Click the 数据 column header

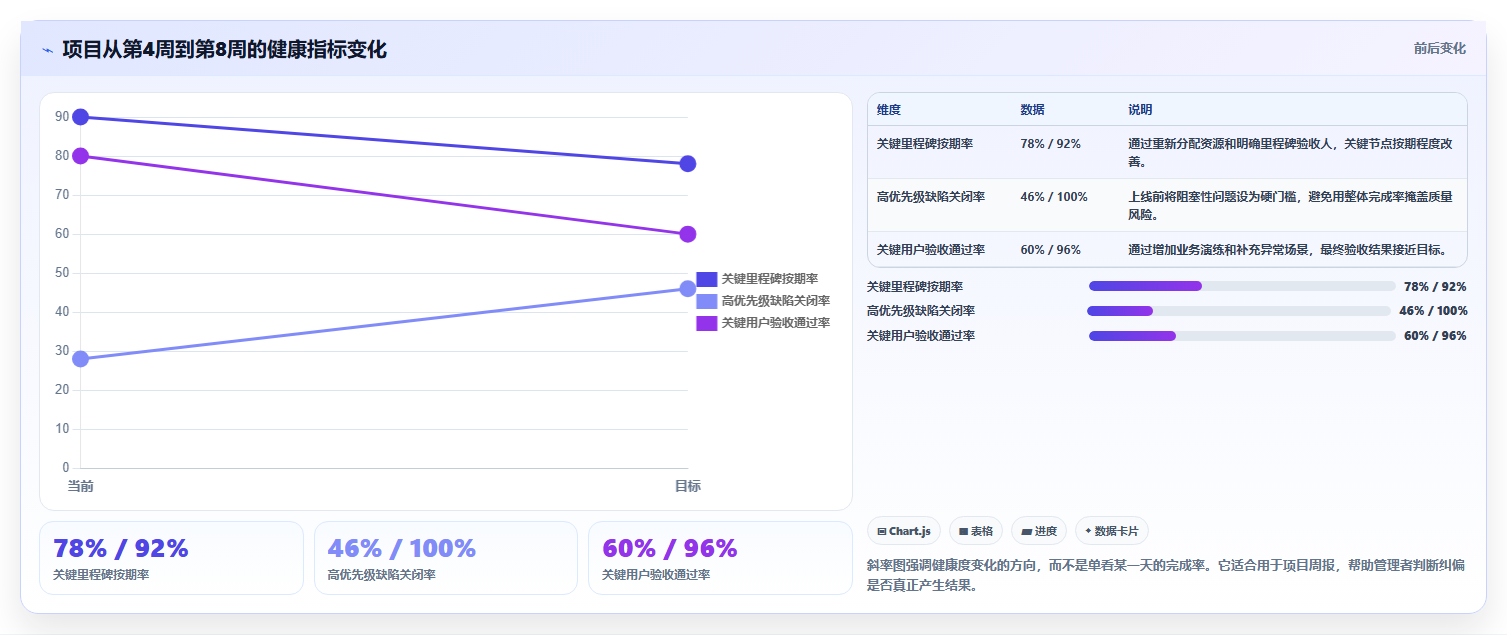(1032, 110)
